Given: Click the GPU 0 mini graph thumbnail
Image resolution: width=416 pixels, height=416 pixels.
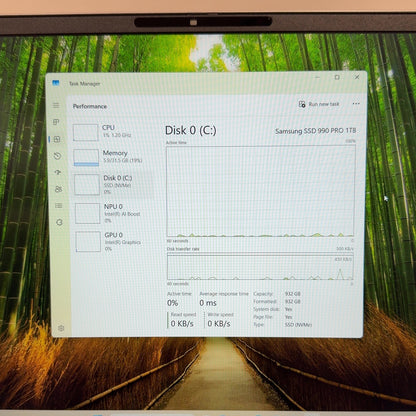Looking at the screenshot, I should 88,242.
